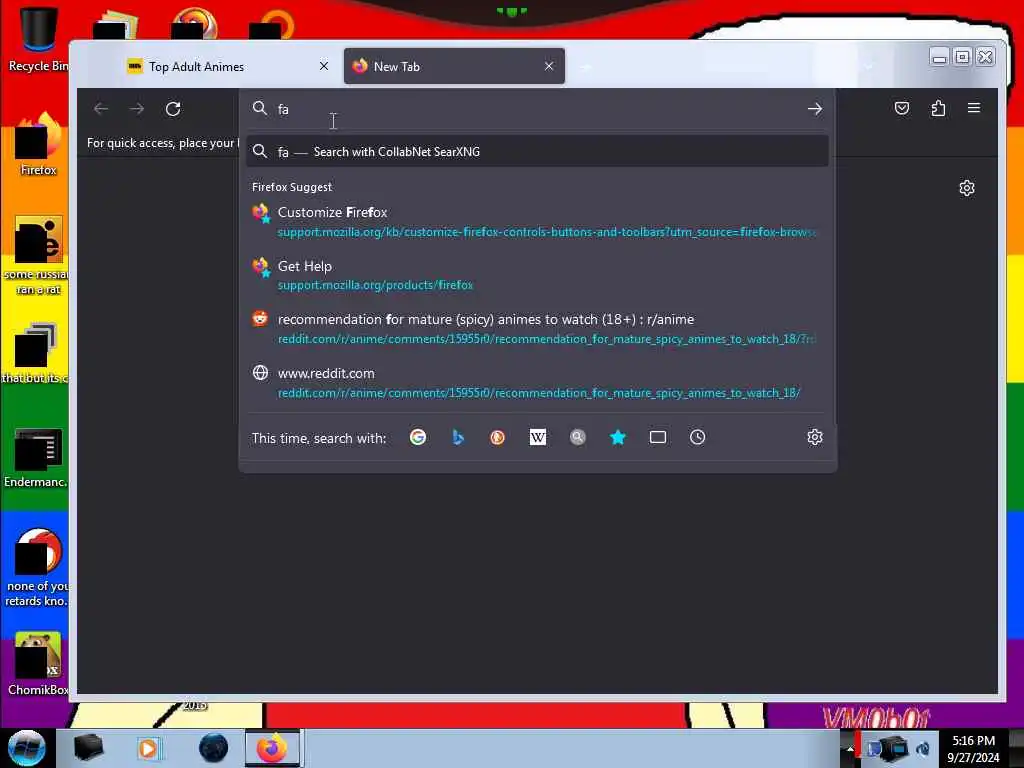Open the Windows Start button
1024x768 pixels.
(x=26, y=748)
